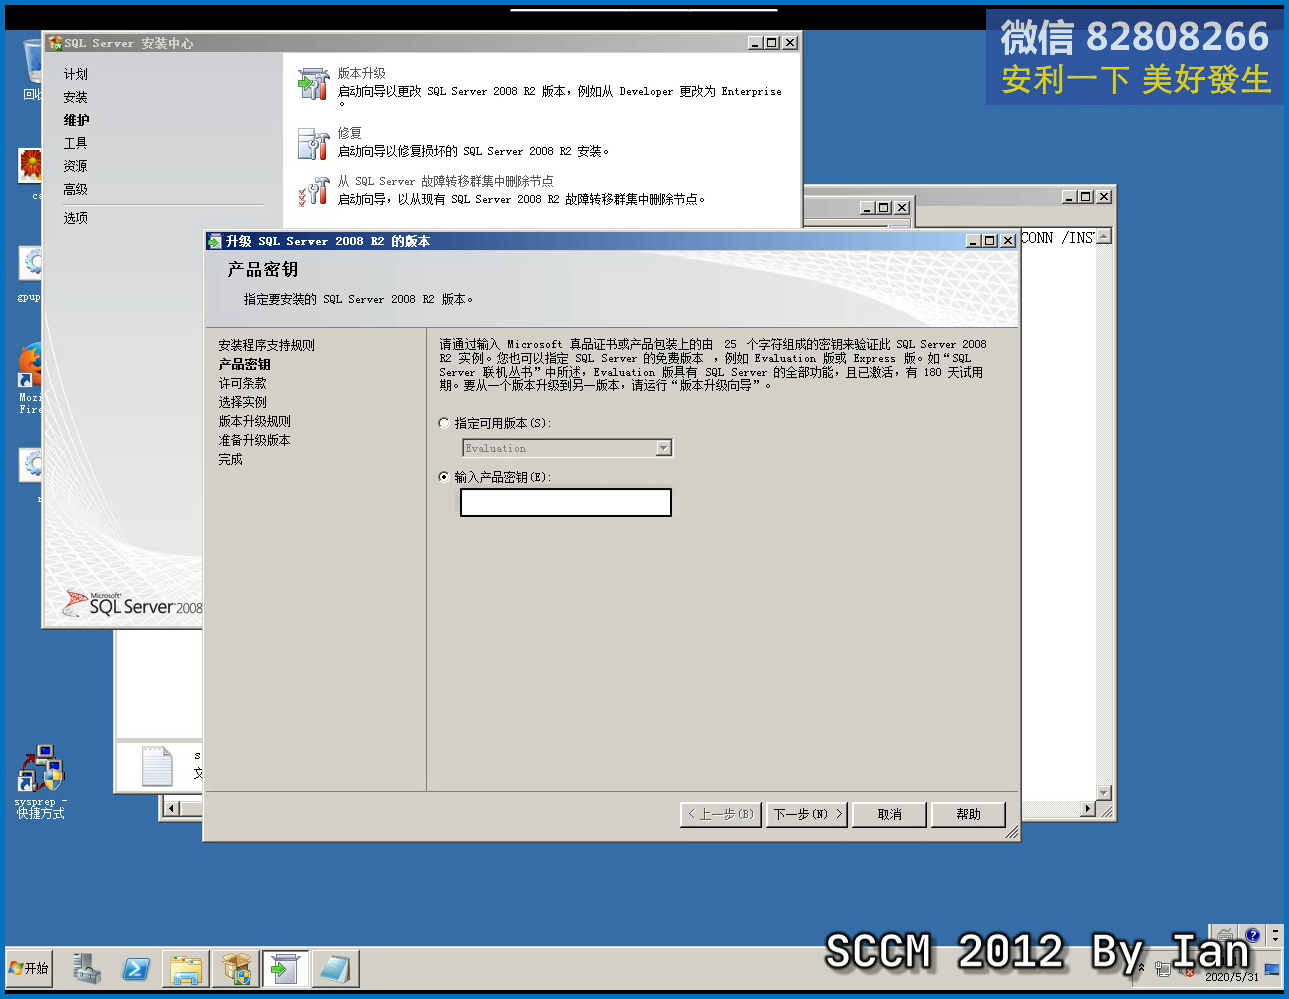Select the 指定可用版本 radio button
1289x999 pixels.
pyautogui.click(x=444, y=423)
